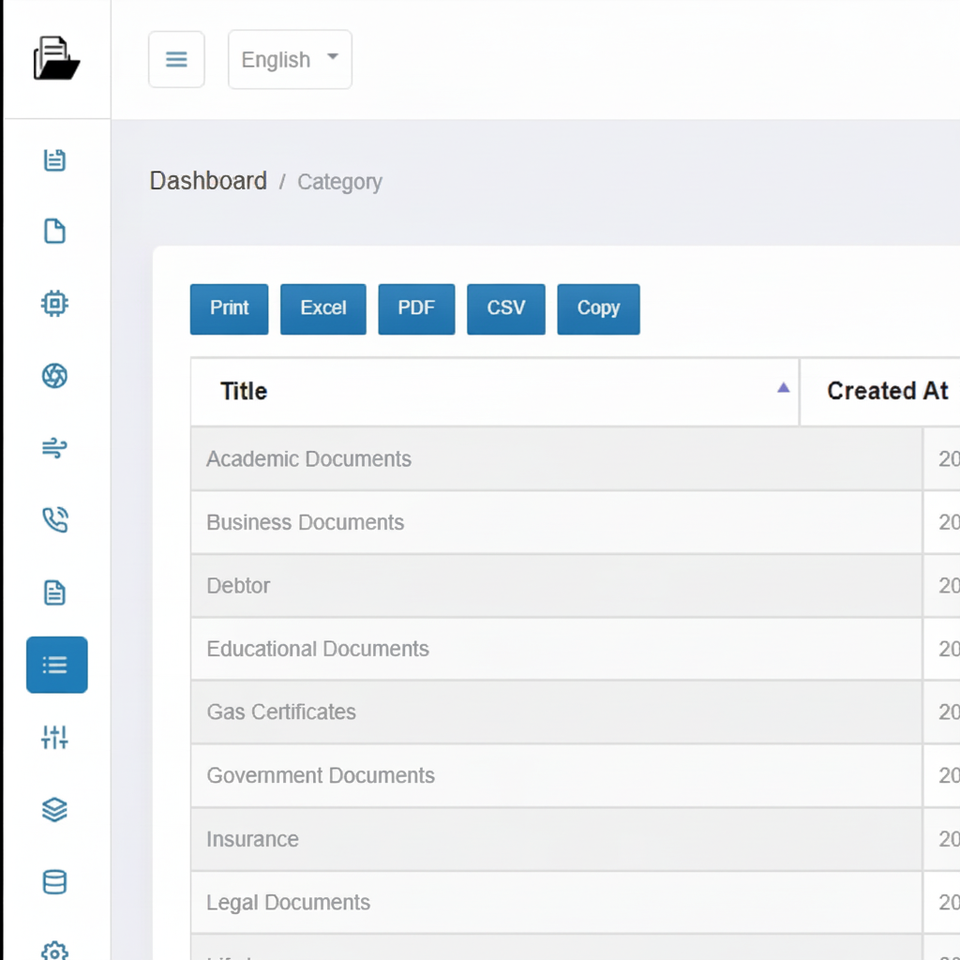Click the highlighted list icon in sidebar
The height and width of the screenshot is (960, 960).
tap(57, 665)
